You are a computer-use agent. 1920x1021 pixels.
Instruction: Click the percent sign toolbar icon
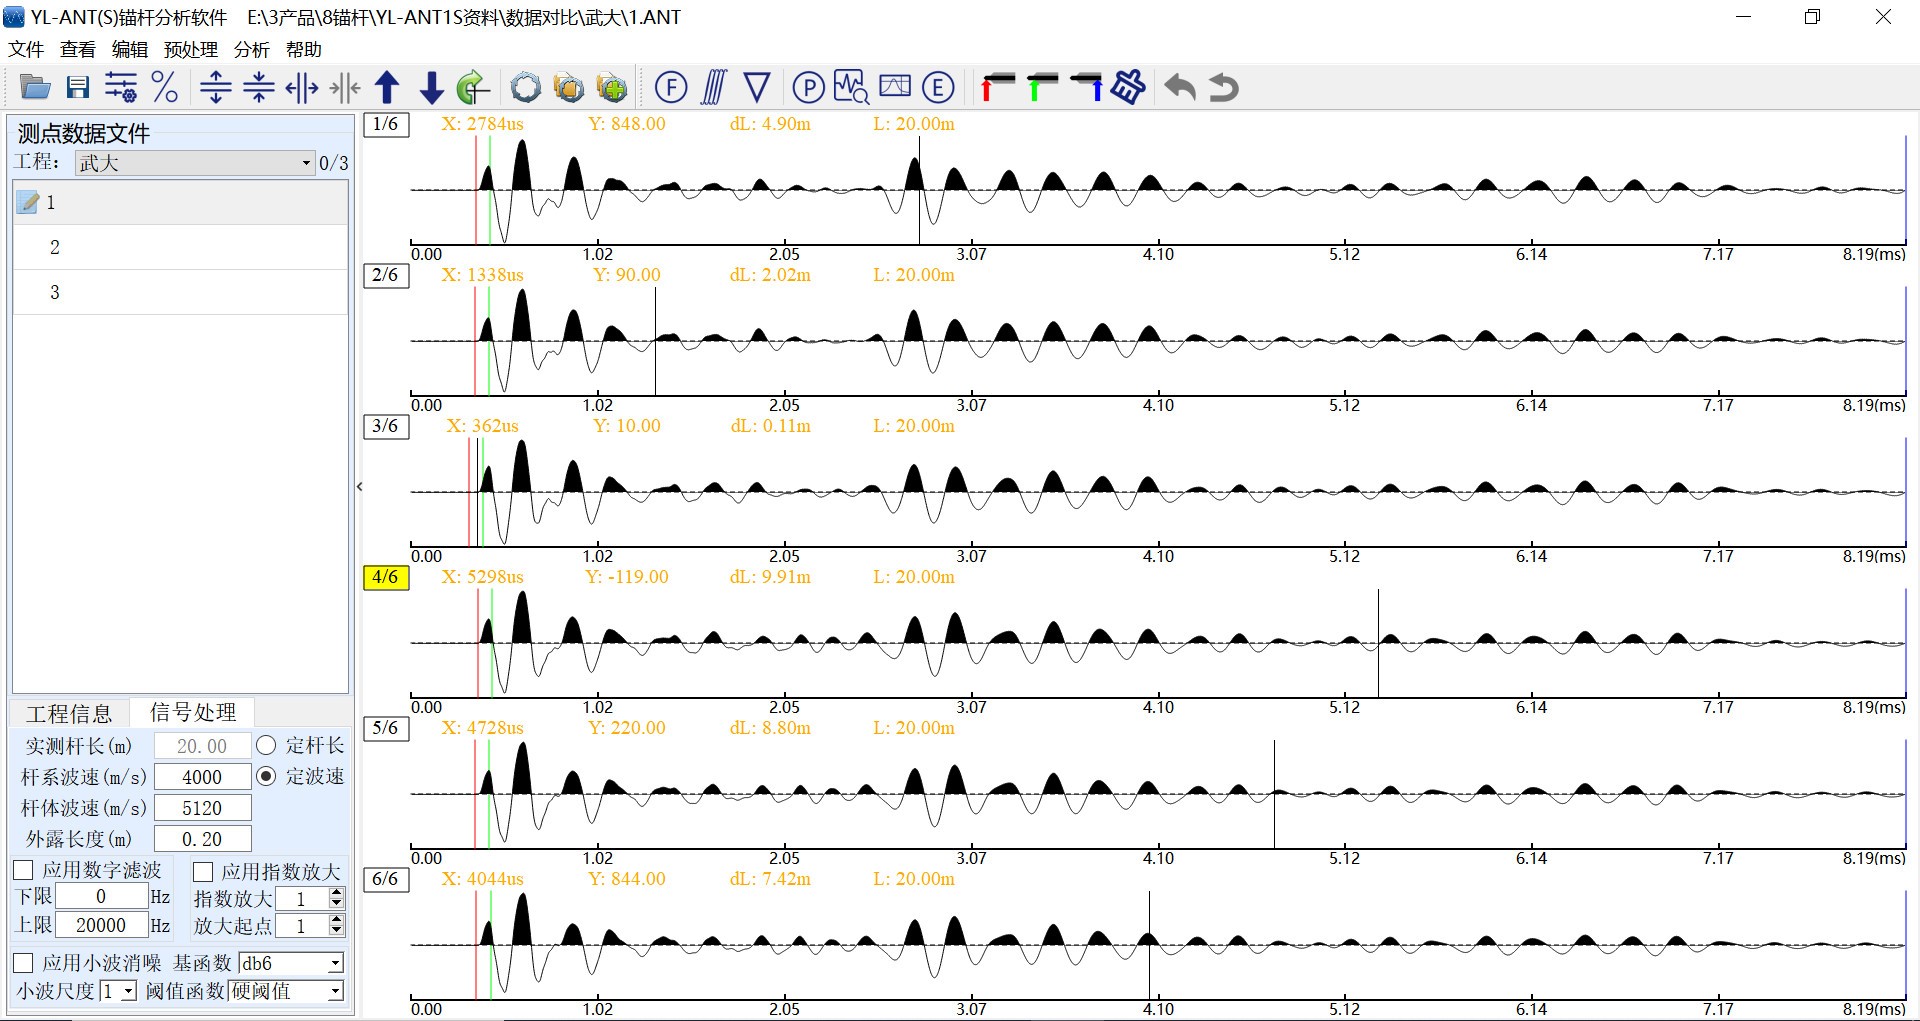[164, 88]
